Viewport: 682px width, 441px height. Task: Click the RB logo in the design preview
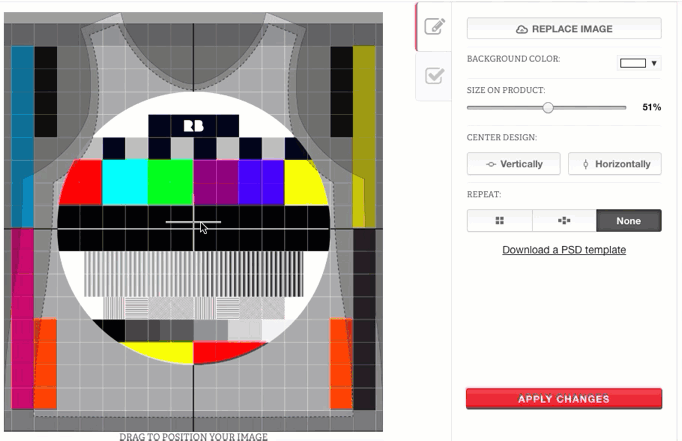[x=194, y=126]
